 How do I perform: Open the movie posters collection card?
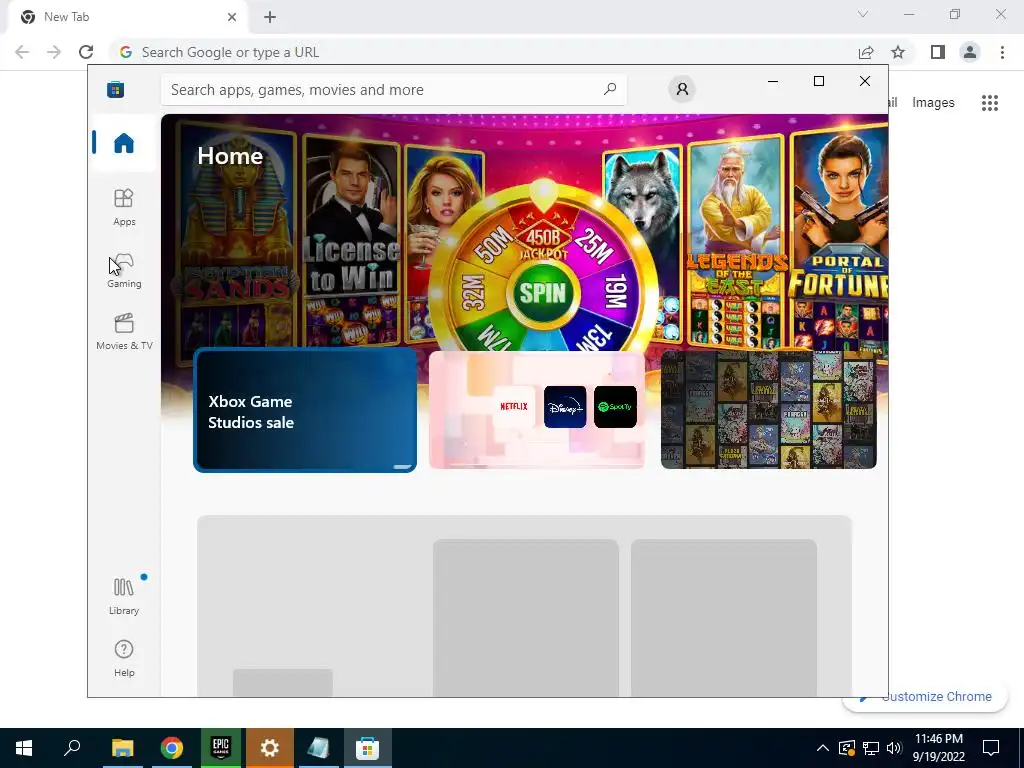tap(769, 410)
